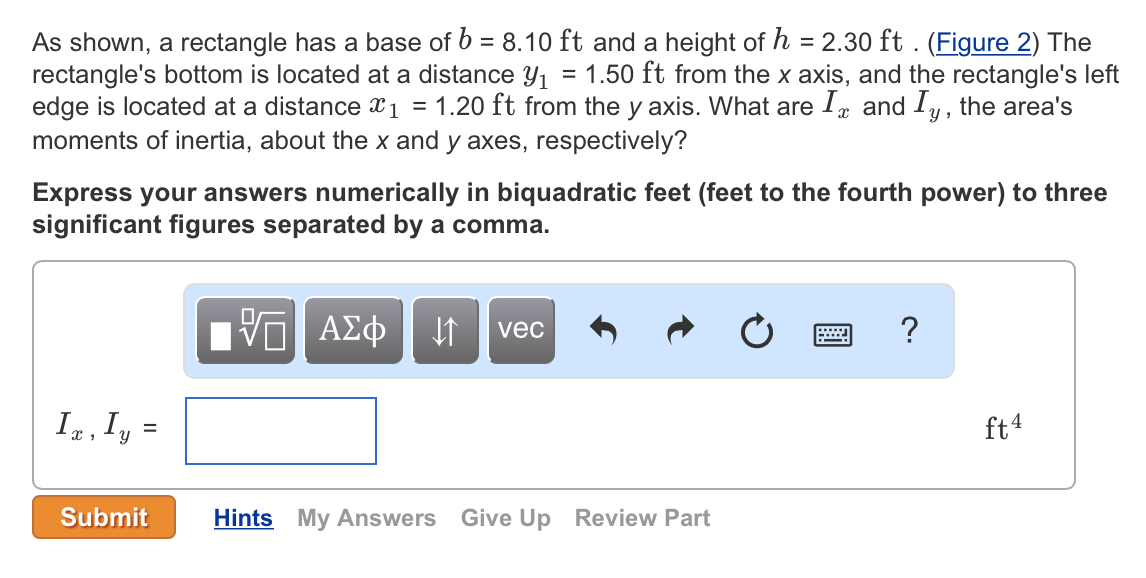
Task: Click the redo arrow icon
Action: [679, 330]
